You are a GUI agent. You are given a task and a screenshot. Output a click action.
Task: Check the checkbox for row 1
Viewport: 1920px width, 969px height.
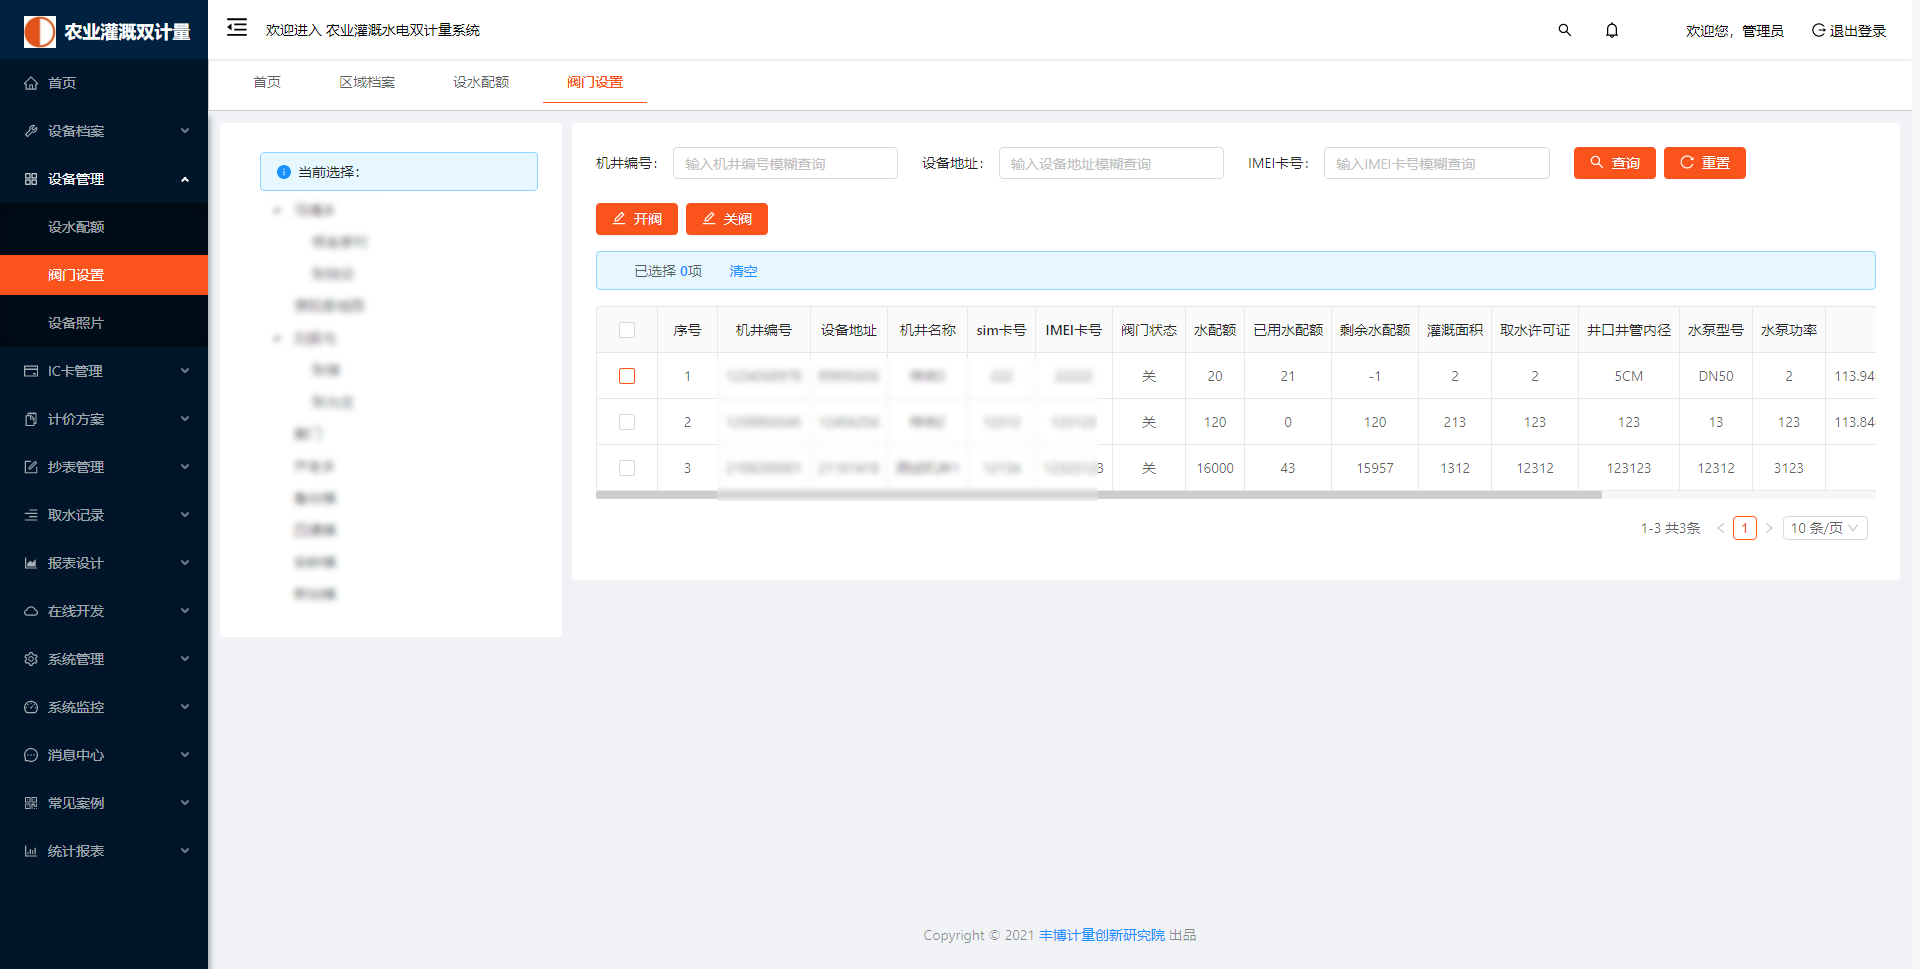click(x=627, y=376)
